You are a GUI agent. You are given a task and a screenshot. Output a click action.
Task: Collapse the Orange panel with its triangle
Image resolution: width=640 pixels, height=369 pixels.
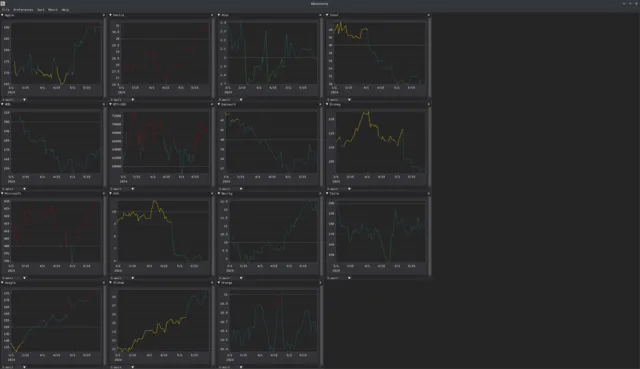pos(219,282)
